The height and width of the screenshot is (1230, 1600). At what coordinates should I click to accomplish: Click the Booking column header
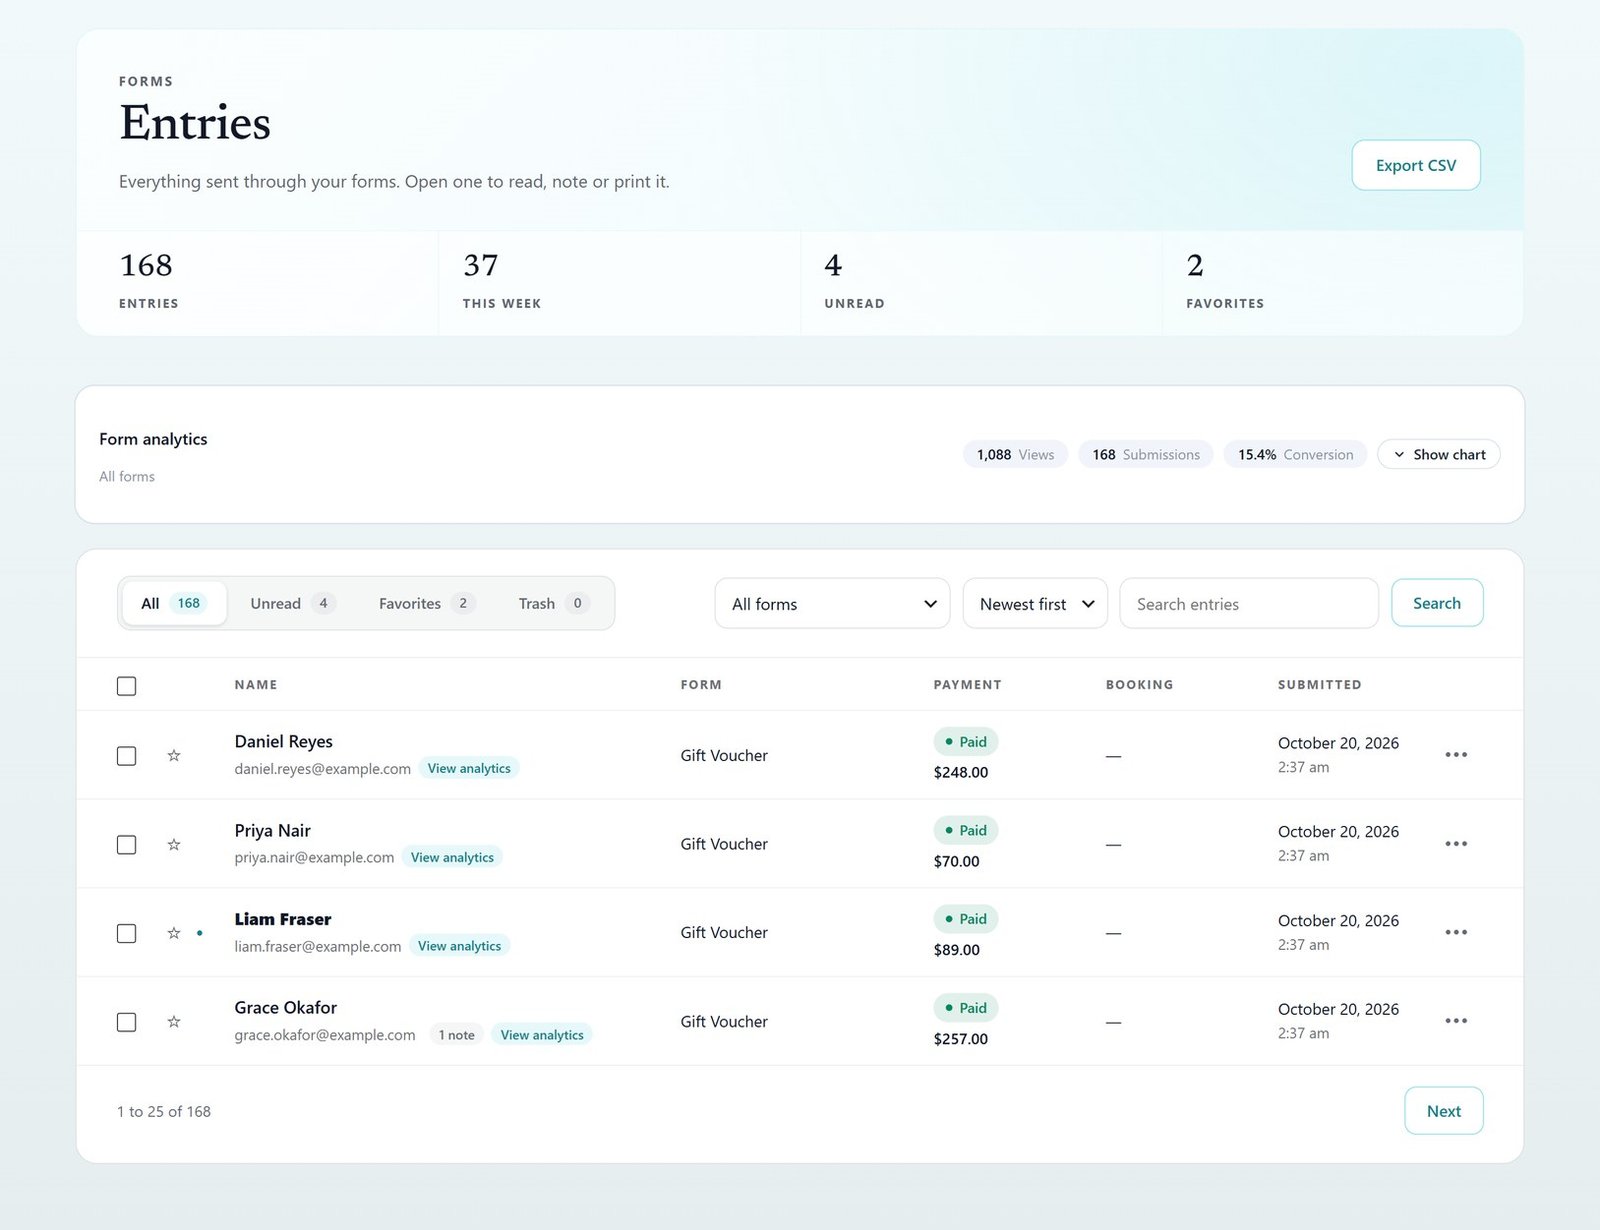1139,685
